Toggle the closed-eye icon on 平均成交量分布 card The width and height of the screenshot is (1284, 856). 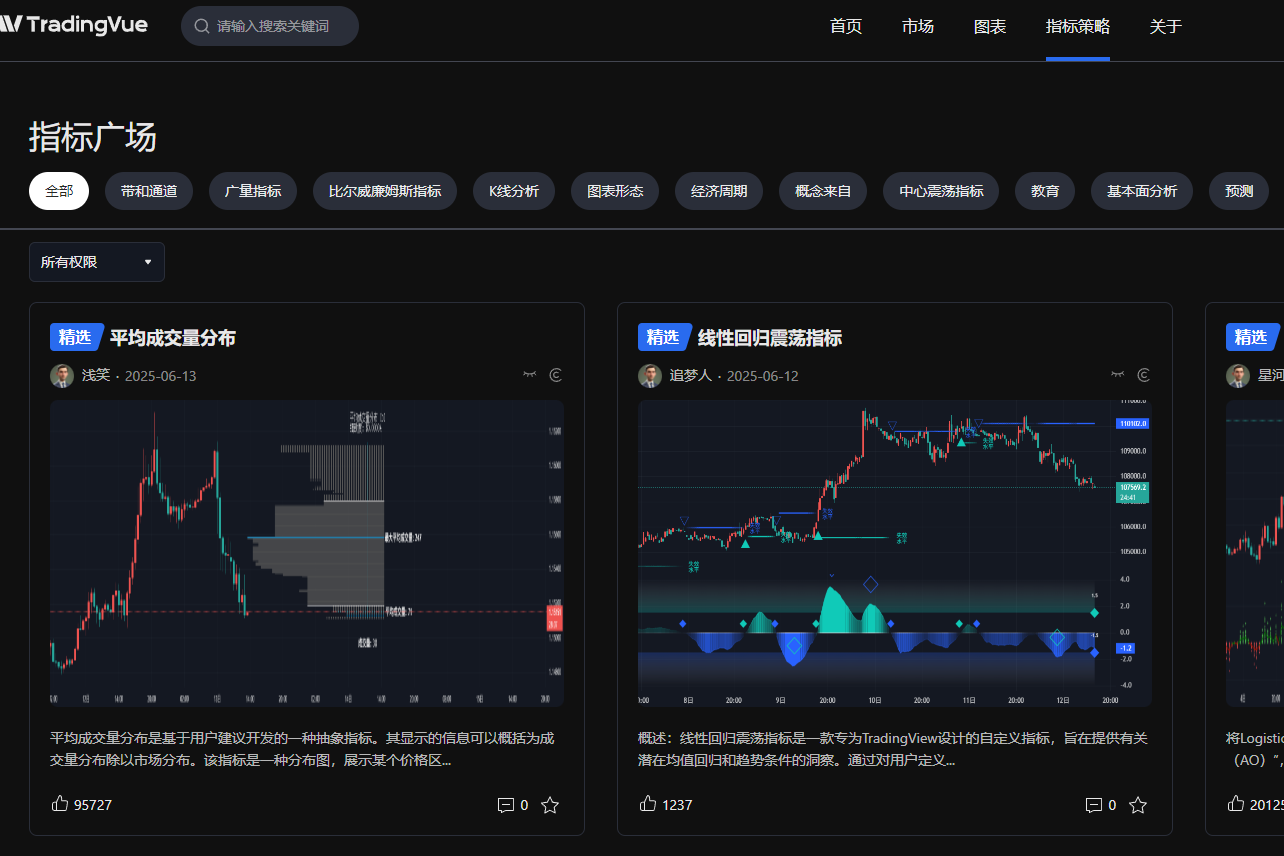(530, 375)
